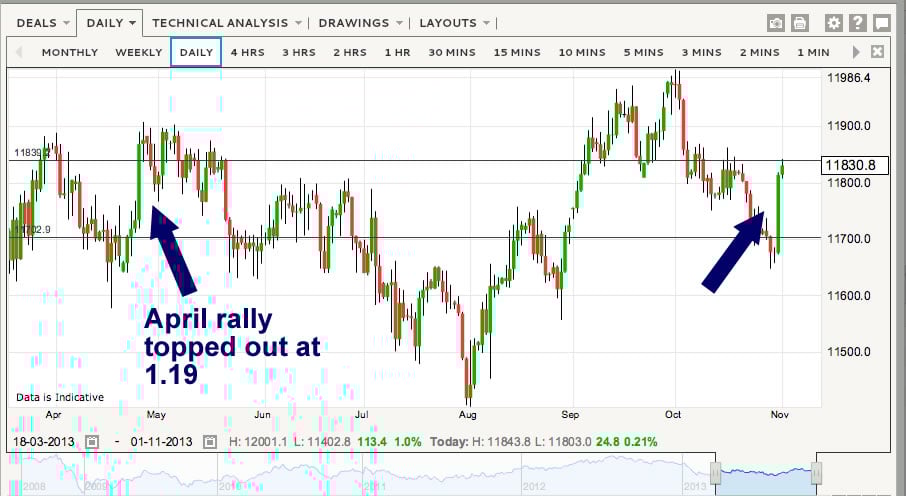Print the chart using printer icon

800,22
